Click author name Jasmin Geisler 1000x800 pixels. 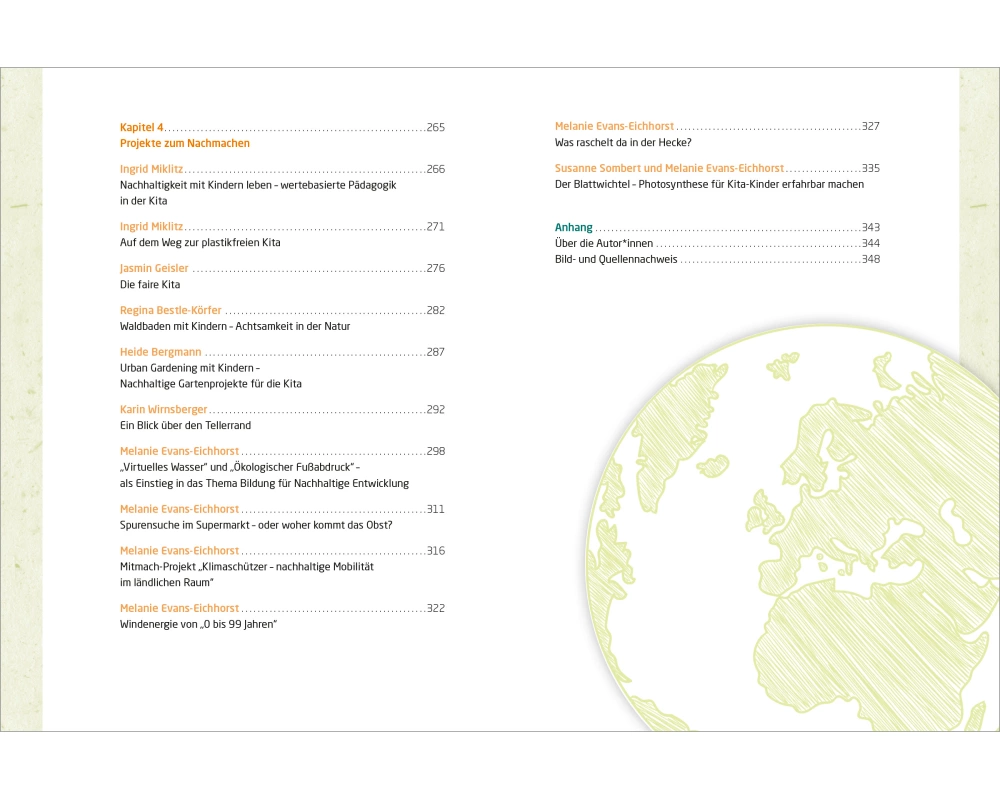pyautogui.click(x=155, y=268)
